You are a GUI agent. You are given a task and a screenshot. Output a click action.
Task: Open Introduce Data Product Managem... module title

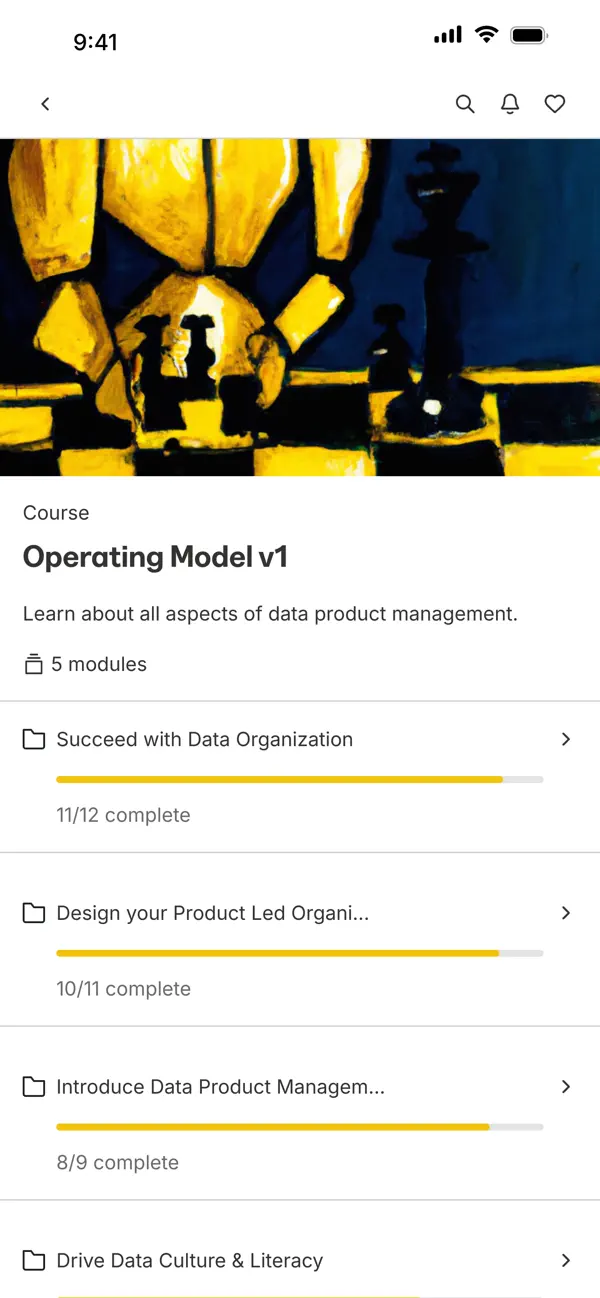(x=220, y=1087)
